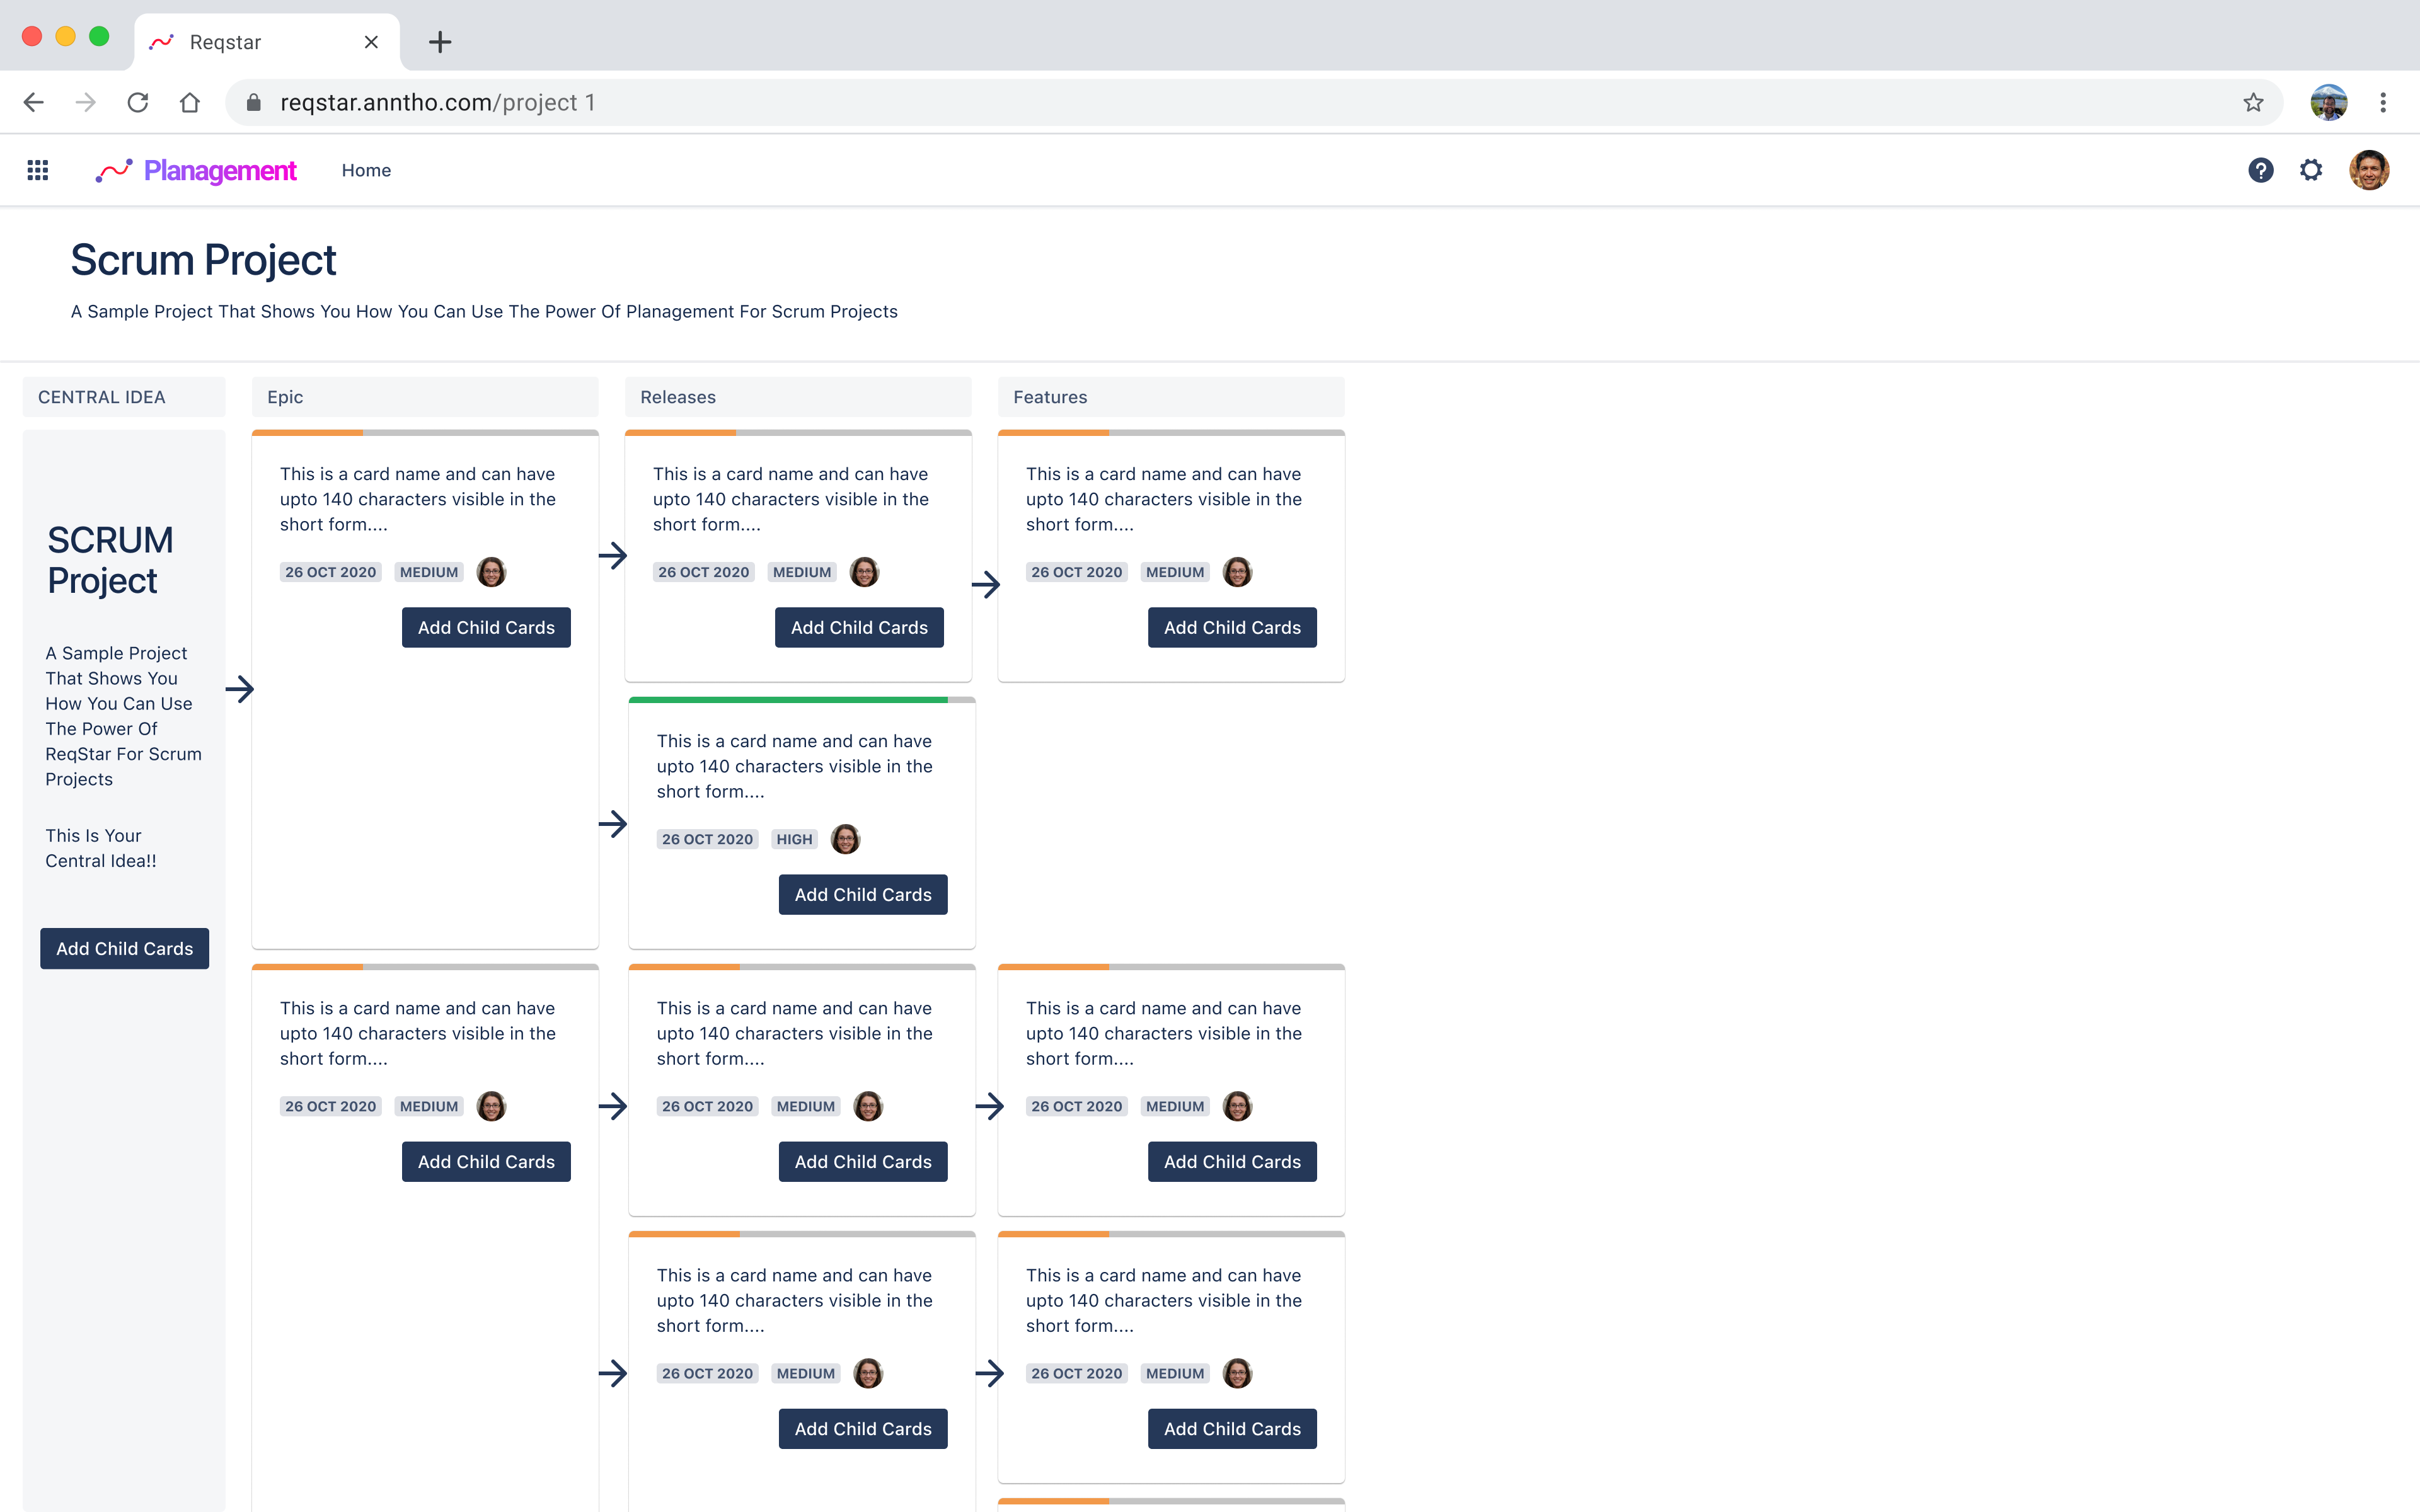The height and width of the screenshot is (1512, 2420).
Task: Click green progress bar on HIGH card
Action: coord(788,700)
